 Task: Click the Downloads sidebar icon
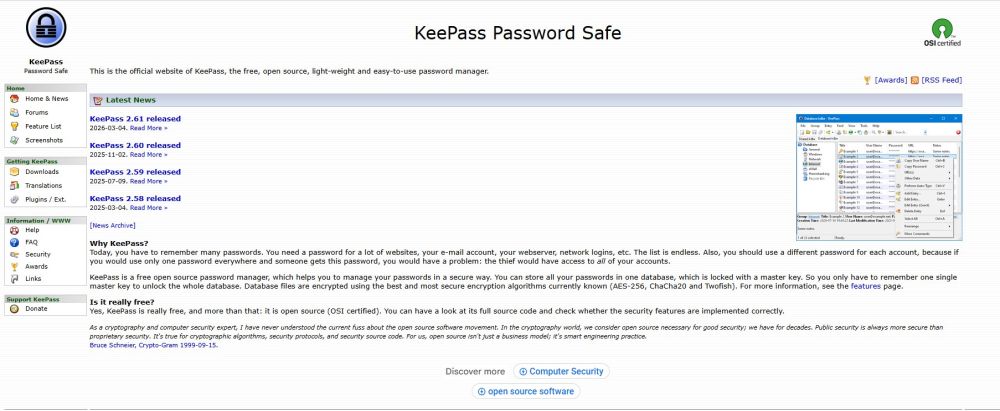coord(14,172)
